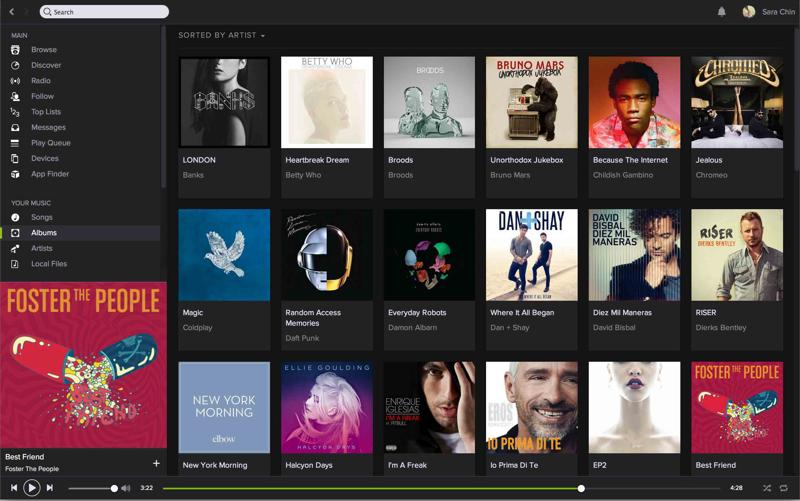
Task: Open the notifications bell
Action: (x=721, y=12)
